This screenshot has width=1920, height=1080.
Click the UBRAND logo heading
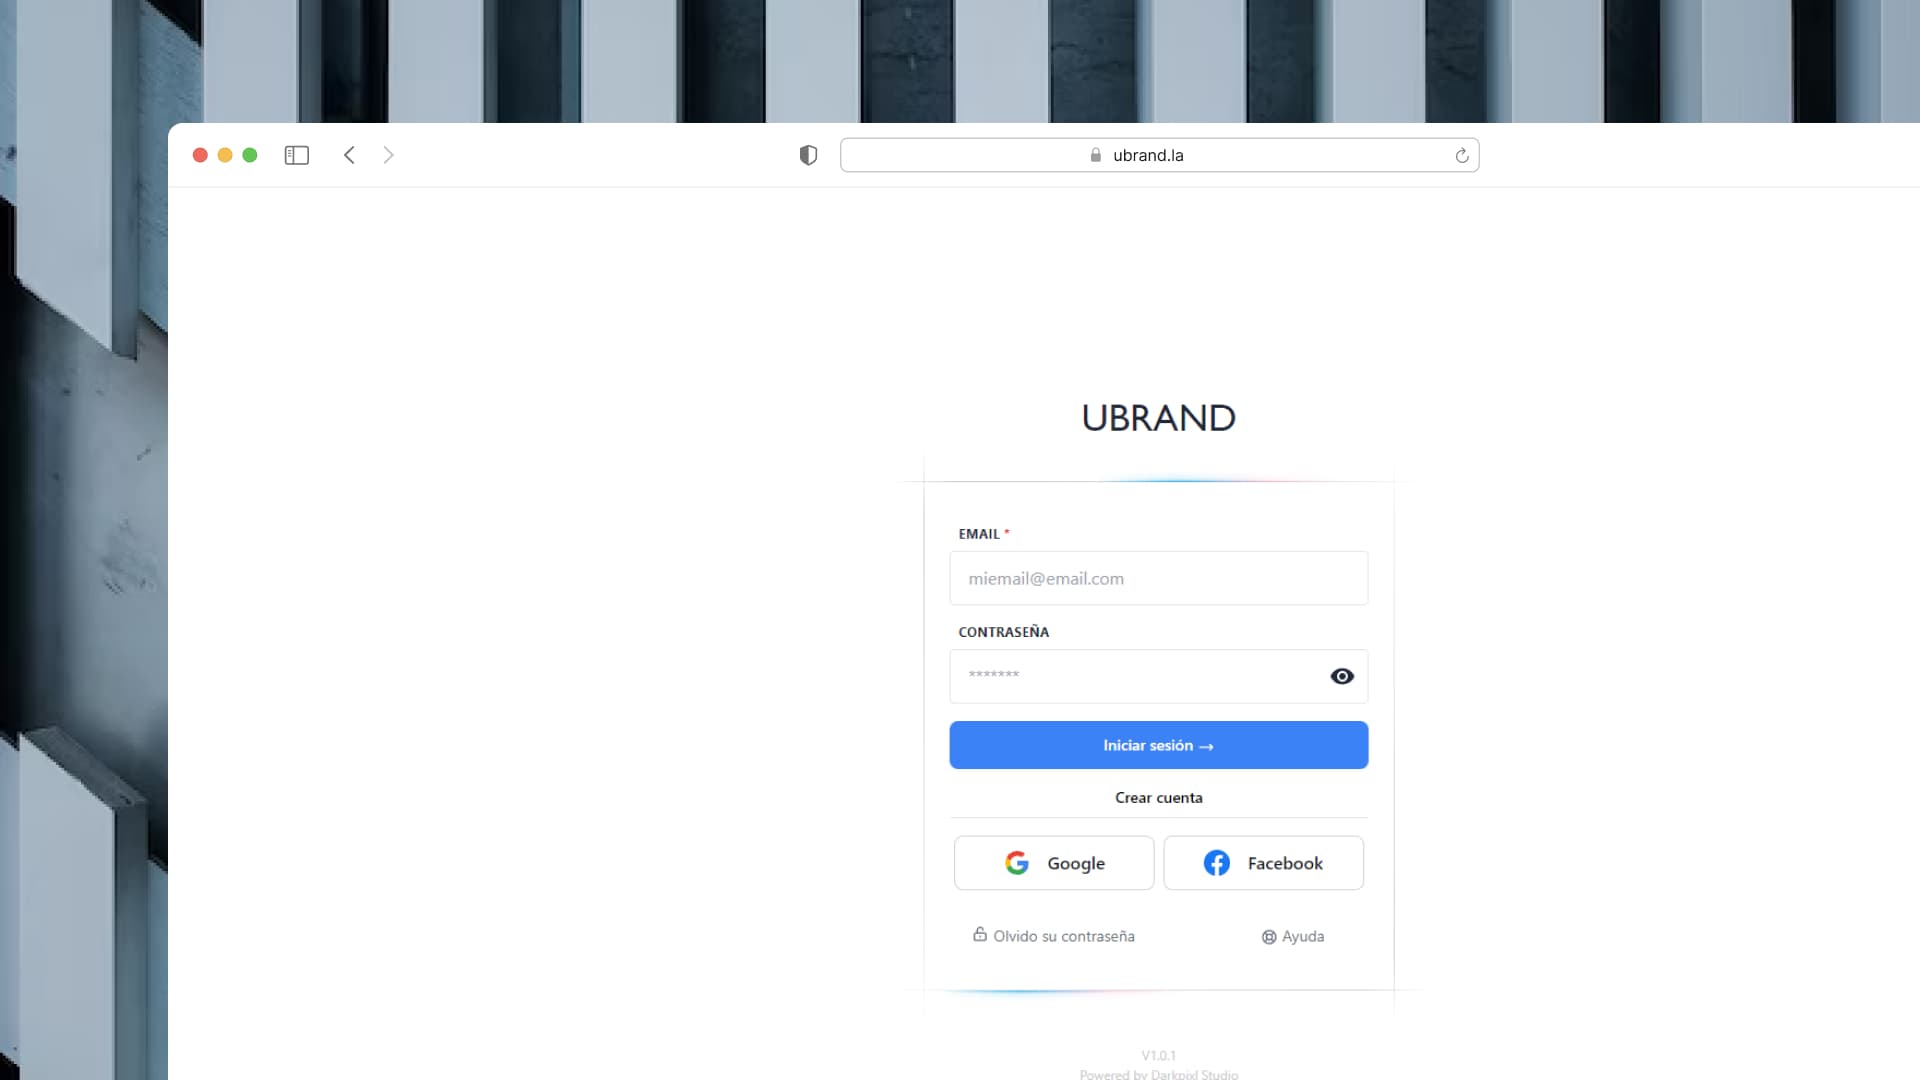(1158, 418)
